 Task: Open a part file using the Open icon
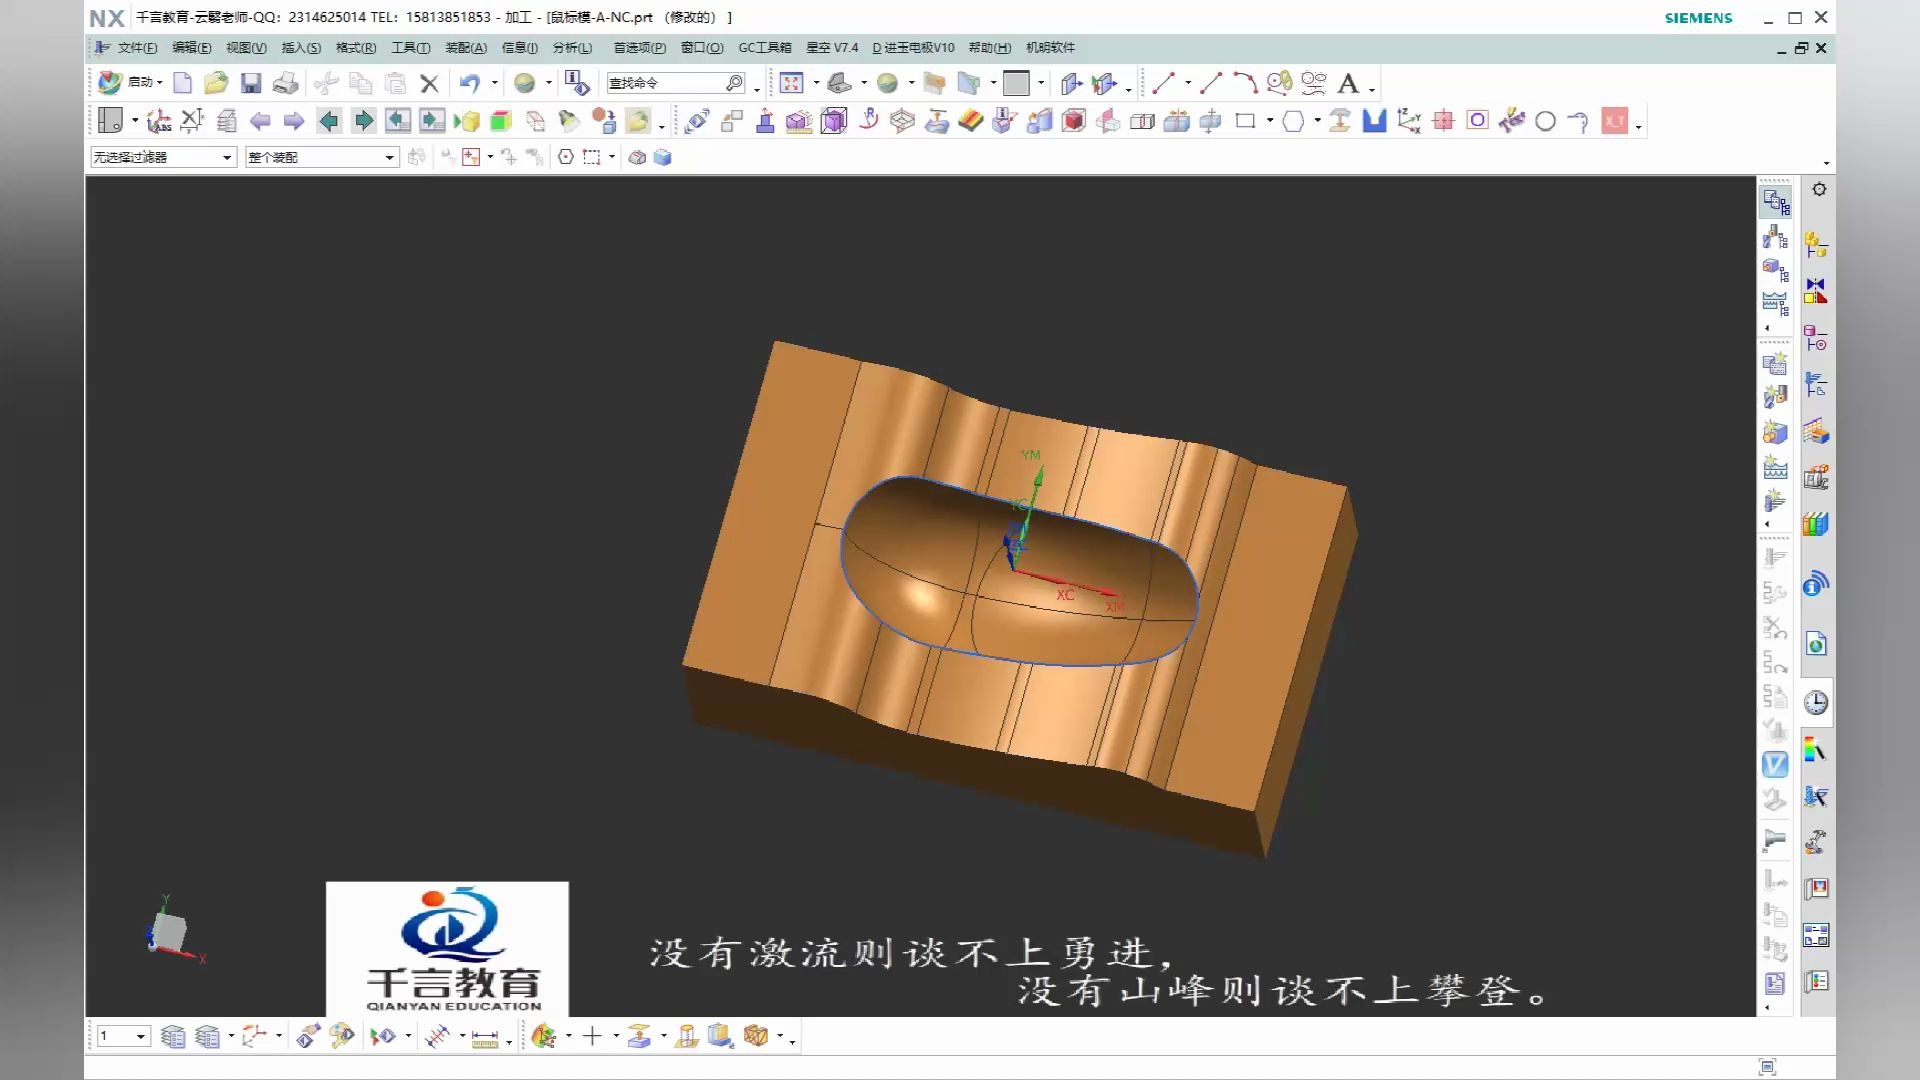point(216,83)
